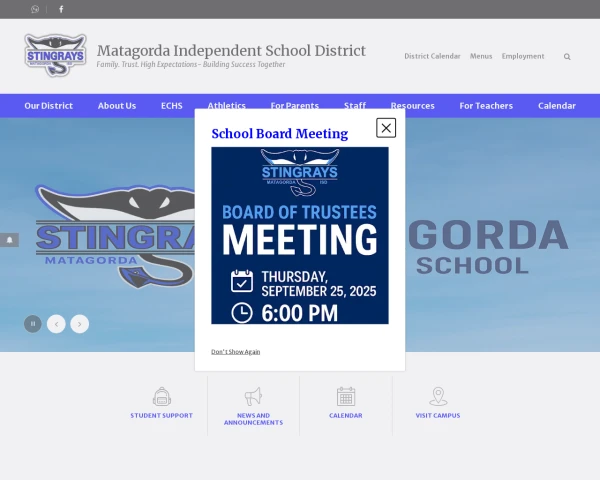Open the District Calendar link
This screenshot has width=600, height=480.
click(432, 56)
